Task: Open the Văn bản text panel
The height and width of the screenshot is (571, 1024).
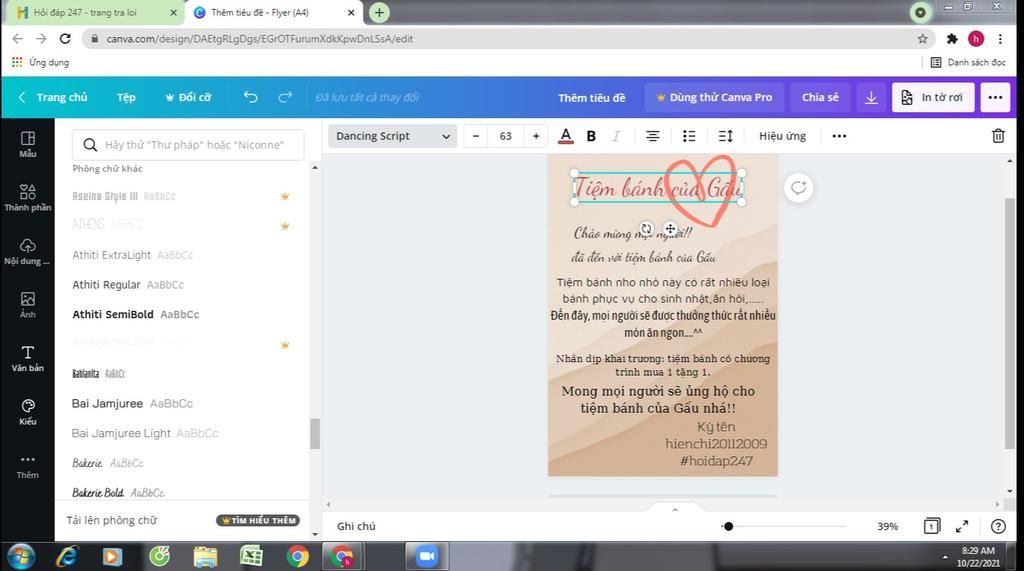Action: pyautogui.click(x=27, y=359)
